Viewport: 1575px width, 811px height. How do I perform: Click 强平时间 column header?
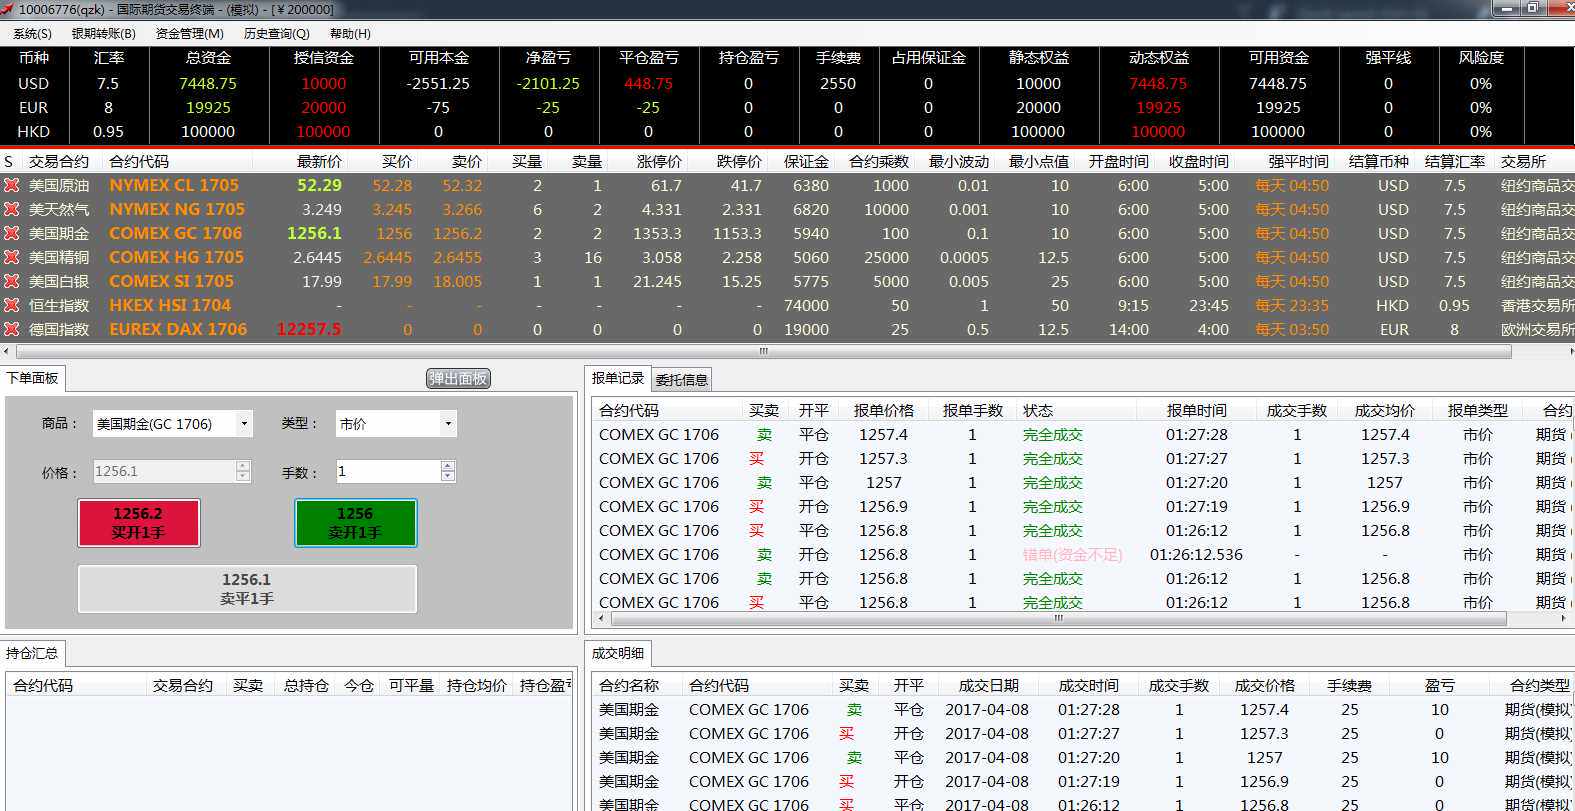[1298, 161]
